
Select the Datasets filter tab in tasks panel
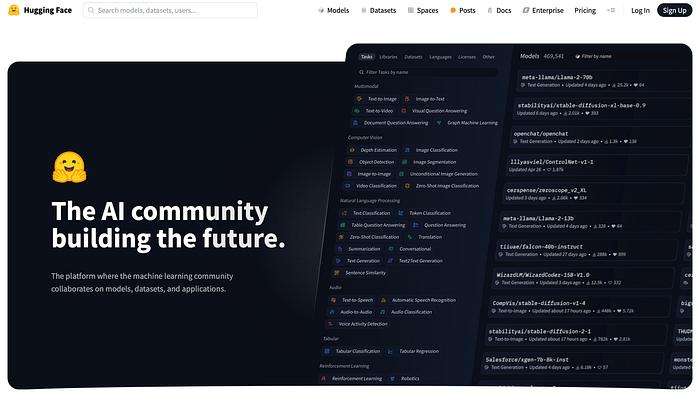point(413,57)
